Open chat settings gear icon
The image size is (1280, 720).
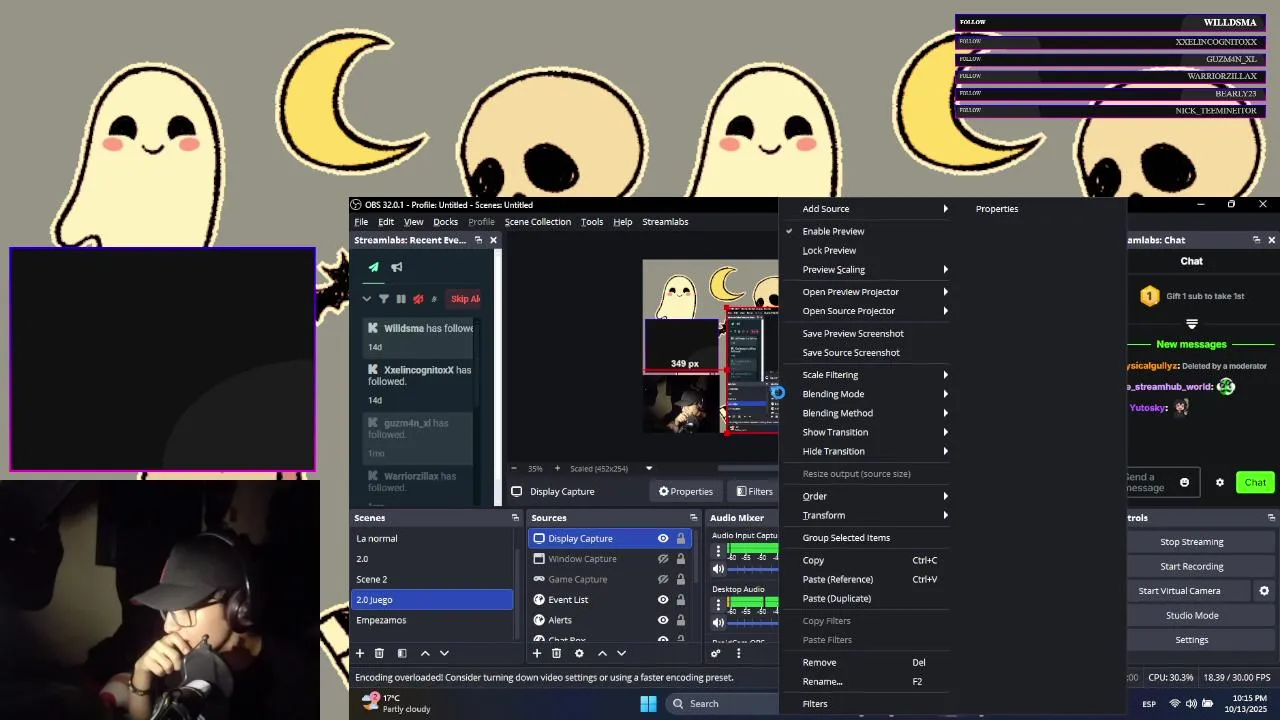(x=1220, y=482)
